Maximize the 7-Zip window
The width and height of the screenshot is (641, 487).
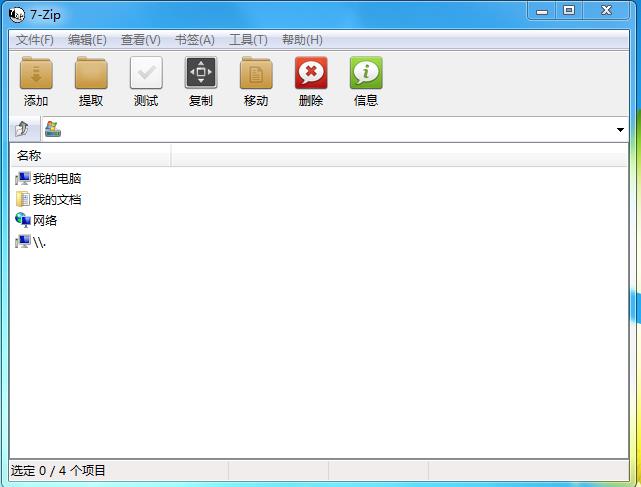[x=569, y=11]
